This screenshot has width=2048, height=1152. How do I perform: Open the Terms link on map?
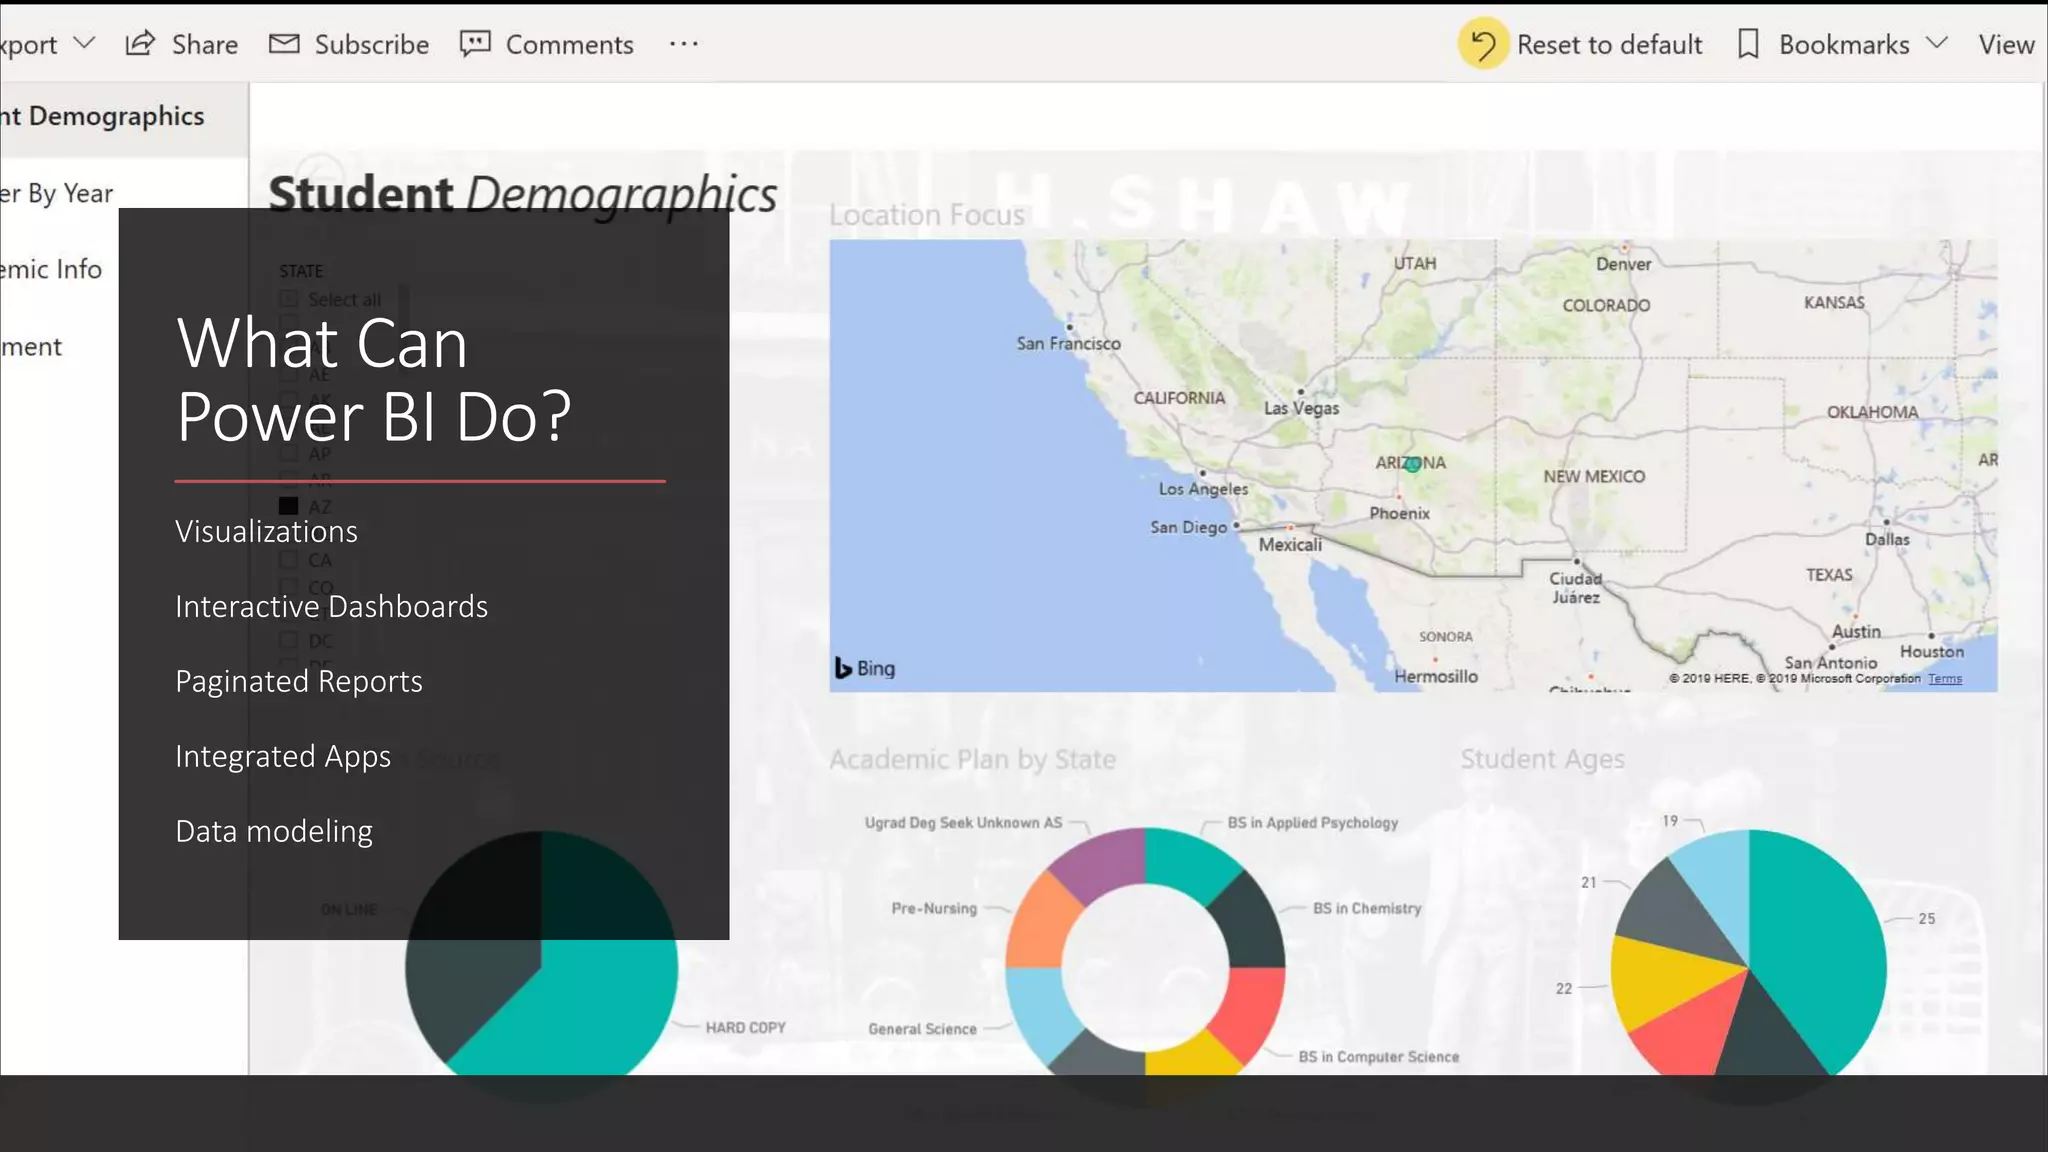point(1945,678)
